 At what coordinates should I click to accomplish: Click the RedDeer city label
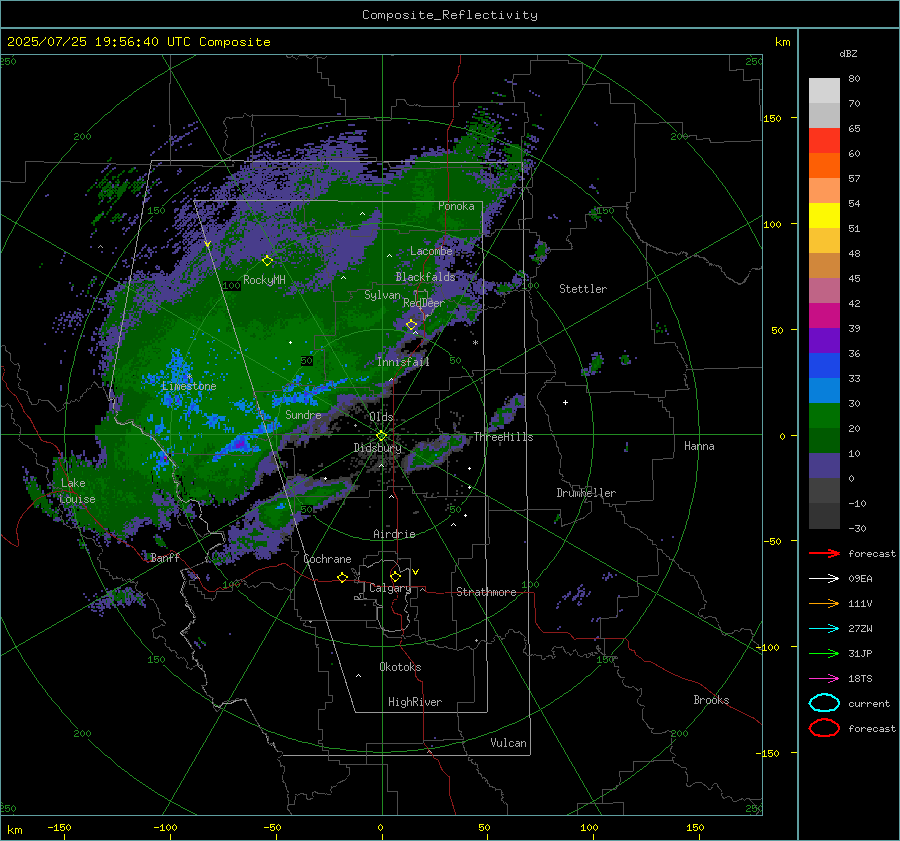coord(424,303)
